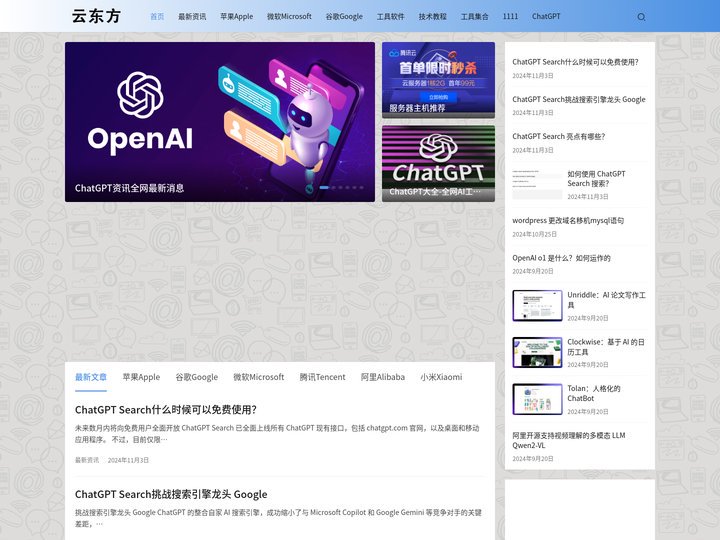Image resolution: width=720 pixels, height=540 pixels.
Task: Open the 工具集合 nav item
Action: (474, 17)
